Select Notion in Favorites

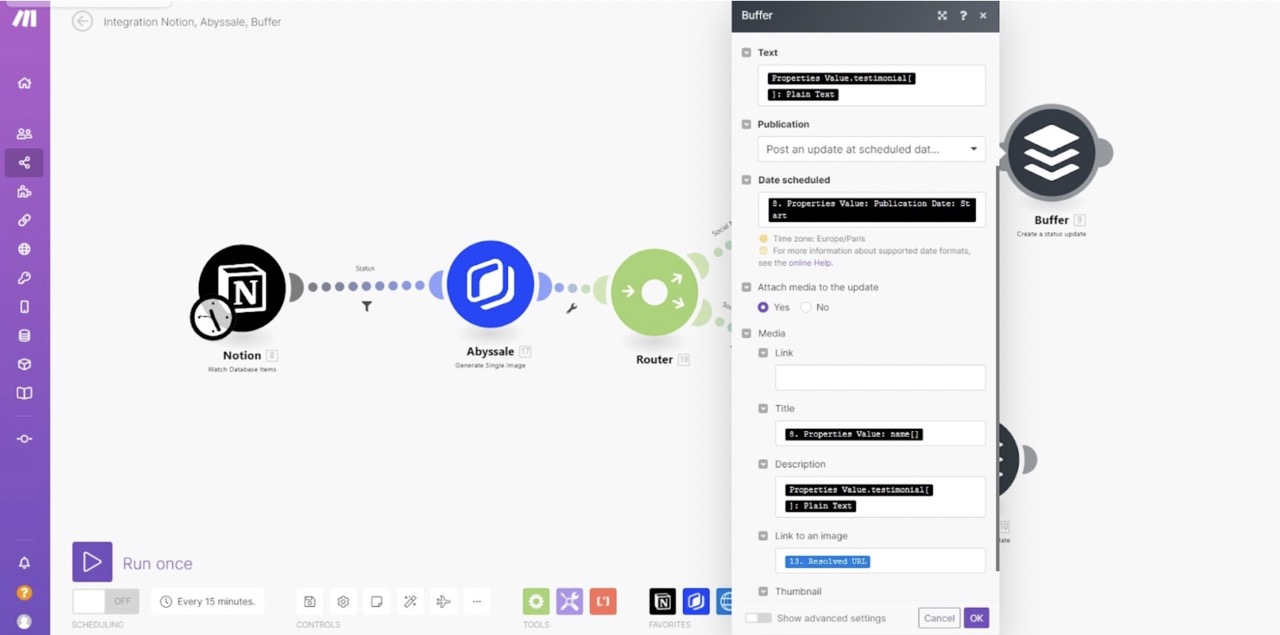[x=662, y=601]
